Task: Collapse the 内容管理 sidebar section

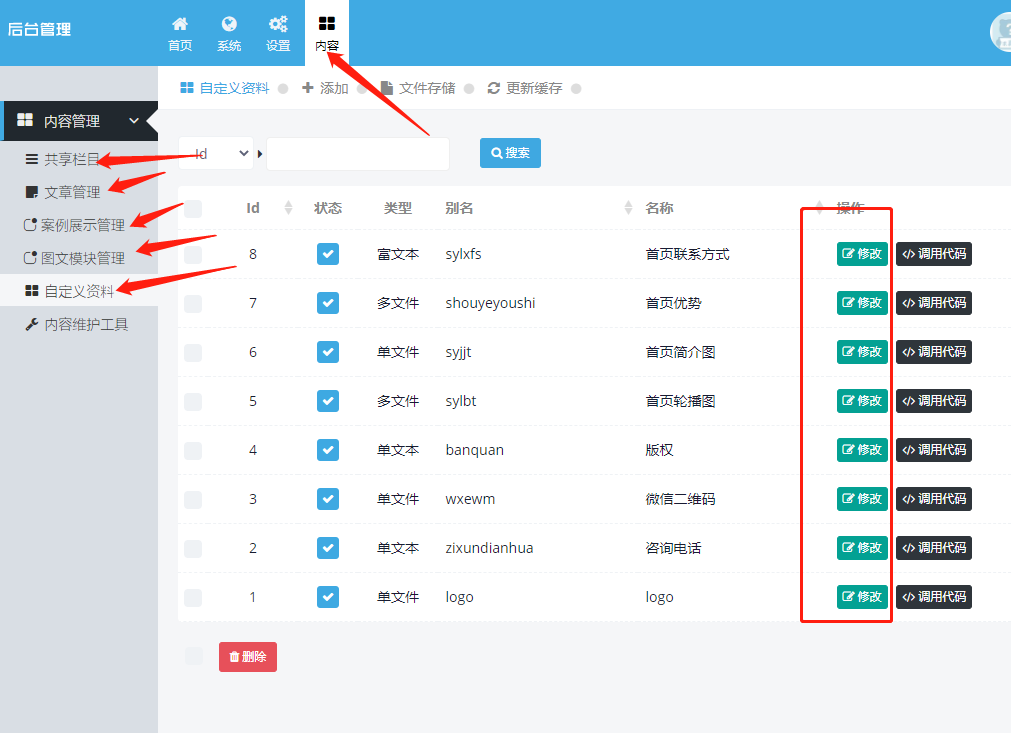Action: tap(80, 121)
